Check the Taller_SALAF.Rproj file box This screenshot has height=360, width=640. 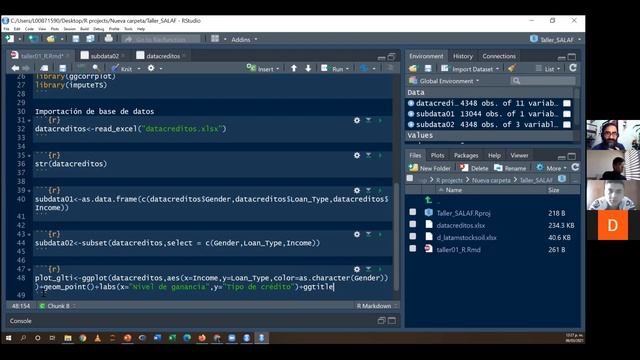413,212
